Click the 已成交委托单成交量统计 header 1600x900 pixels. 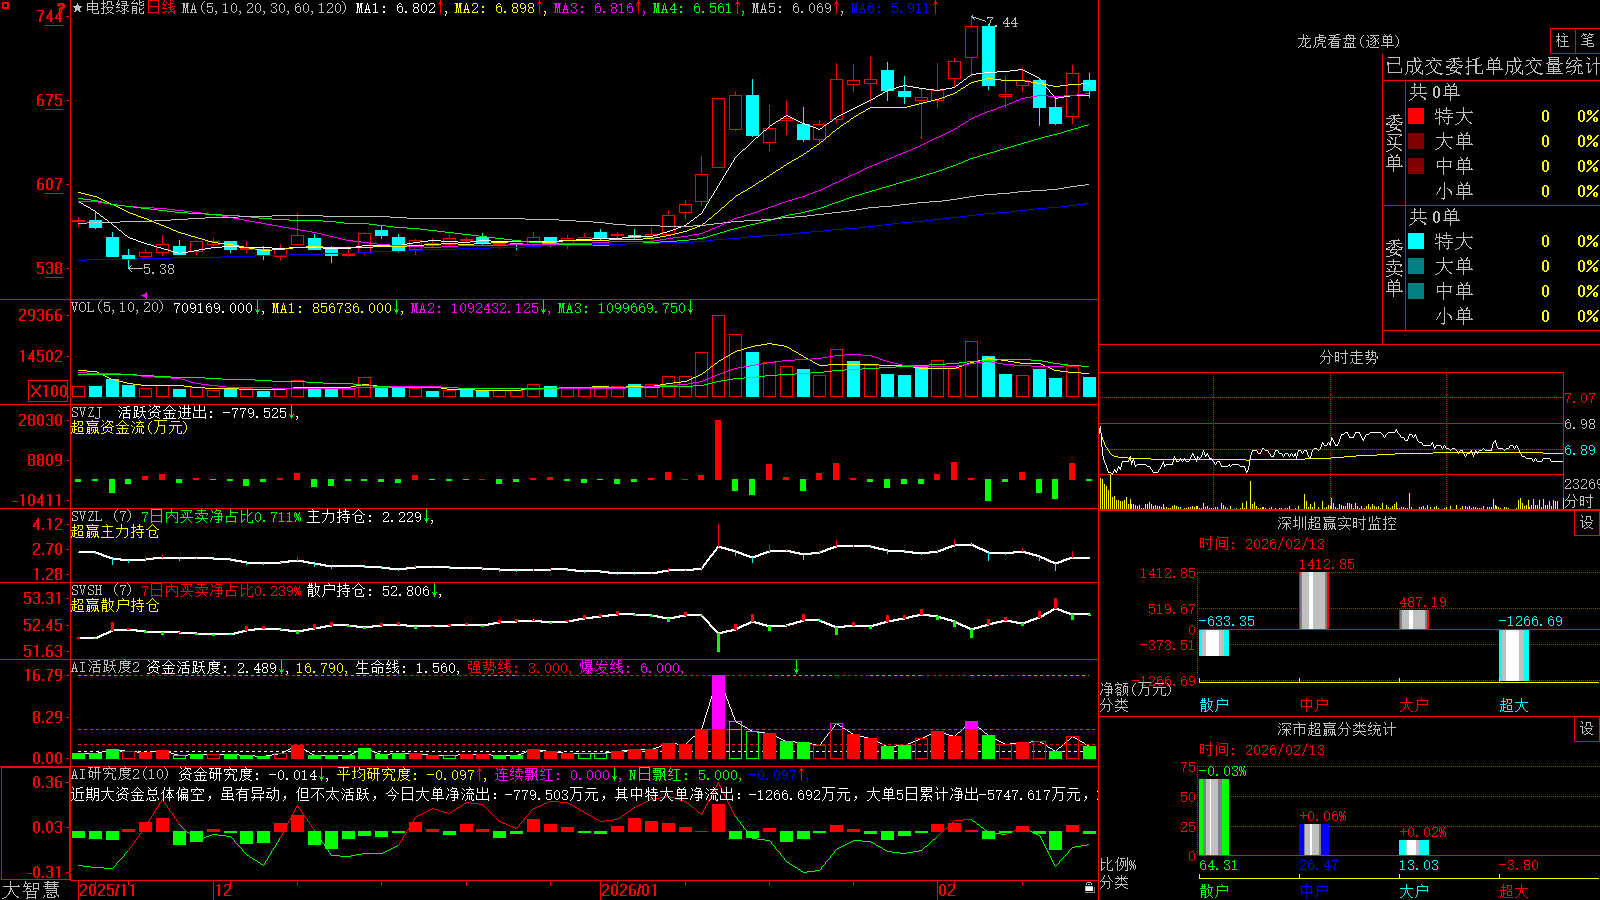[1492, 66]
